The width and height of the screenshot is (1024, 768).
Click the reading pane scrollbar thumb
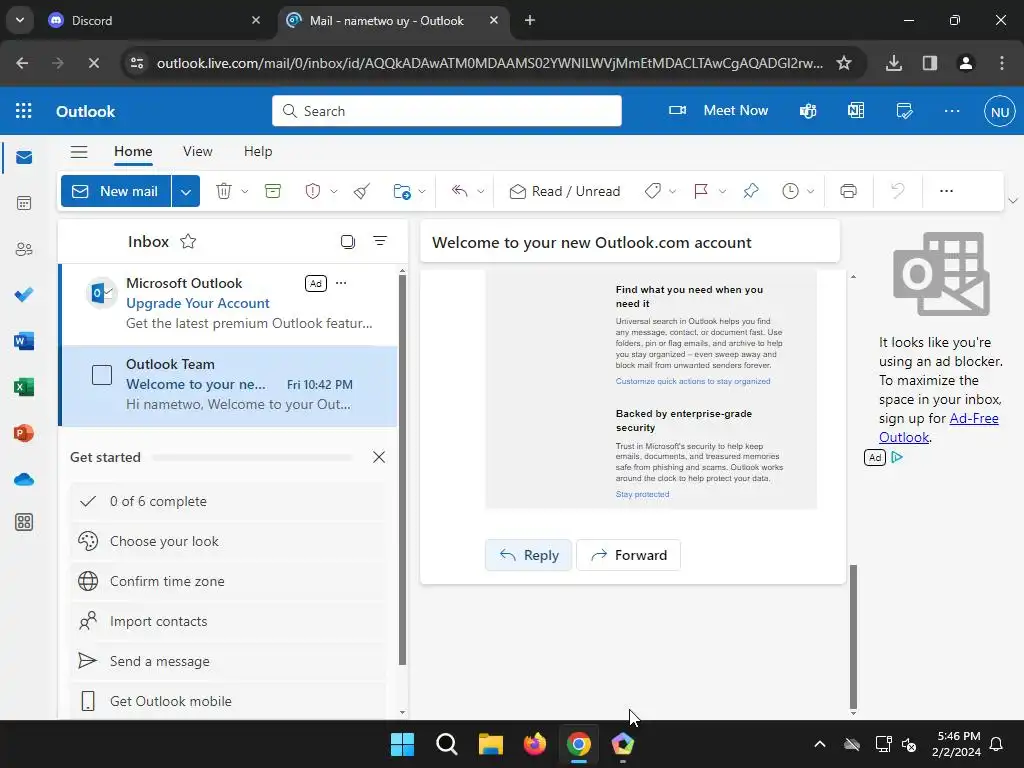point(853,636)
